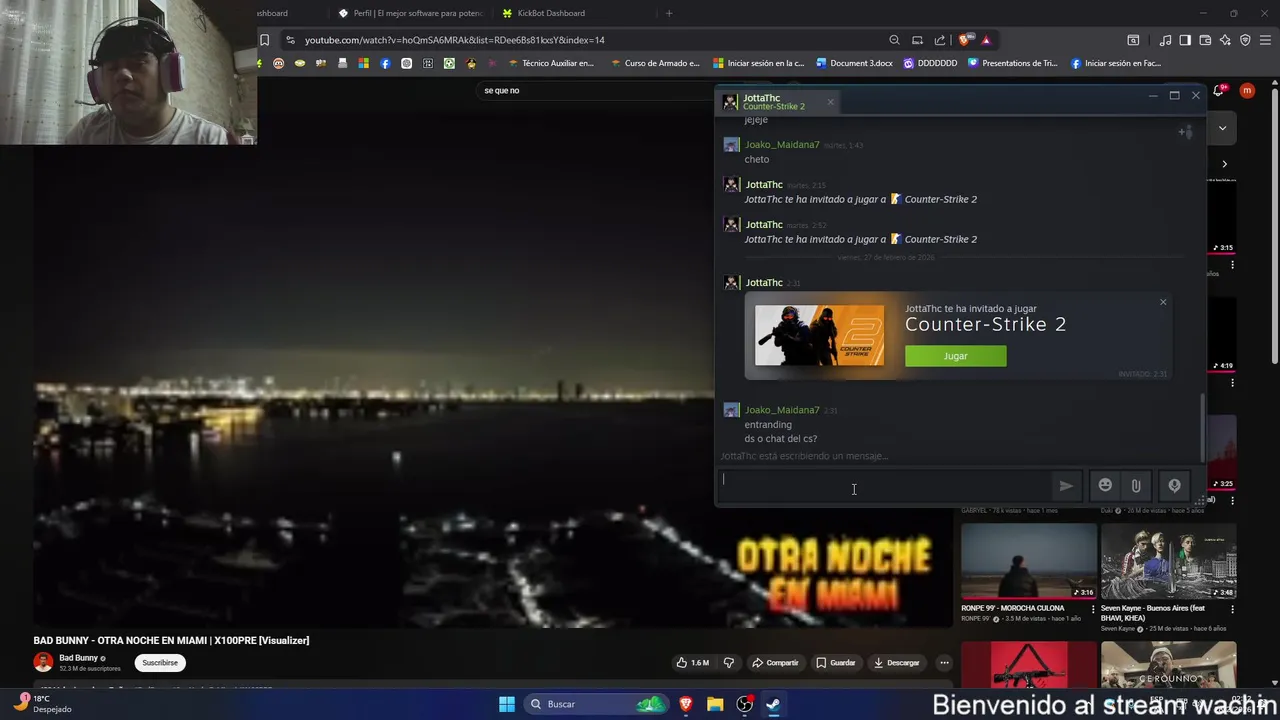Open the Facebook bookmark icon in bookmarks bar
This screenshot has width=1280, height=720.
385,63
